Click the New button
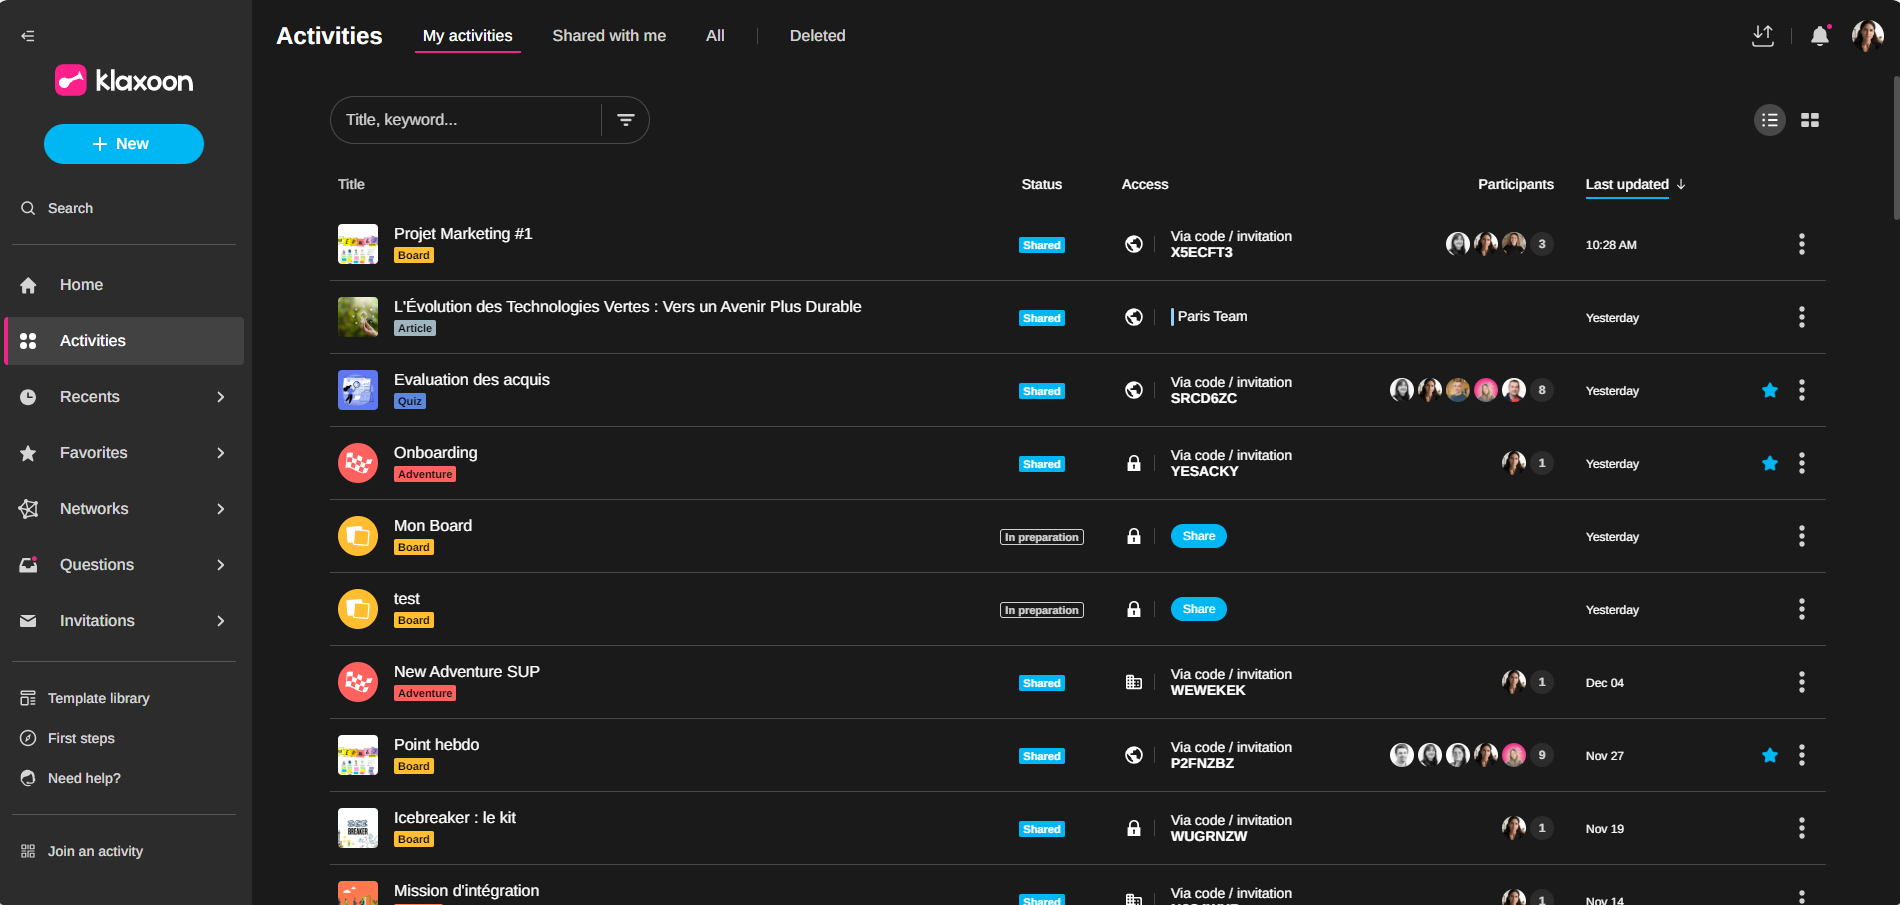 click(124, 144)
